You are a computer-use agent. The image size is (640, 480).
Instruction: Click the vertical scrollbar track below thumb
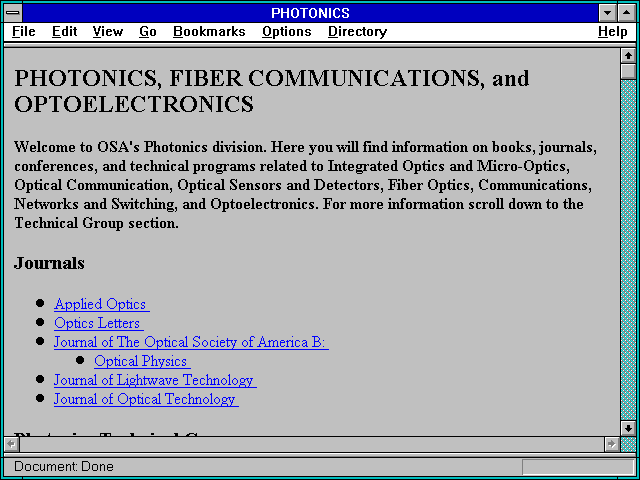tap(628, 250)
